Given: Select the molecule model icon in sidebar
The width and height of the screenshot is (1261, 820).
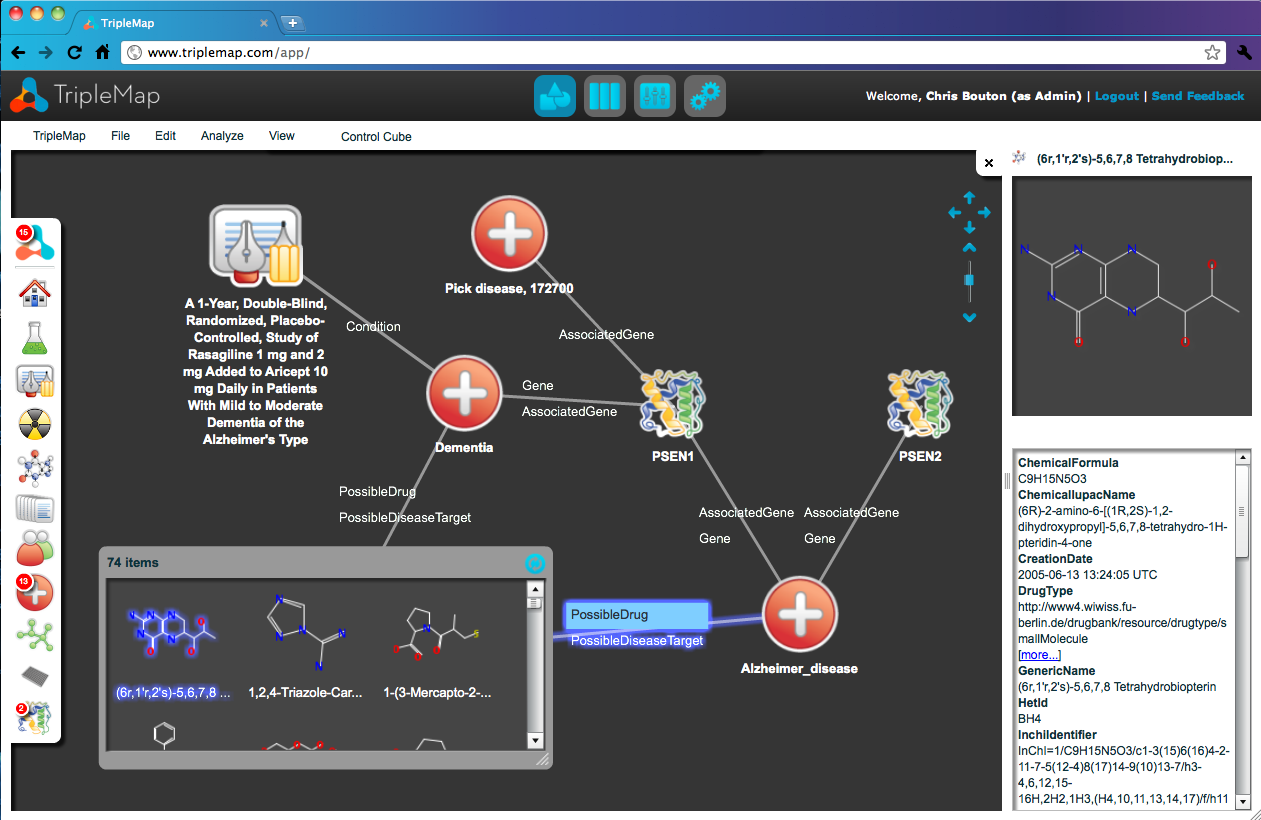Looking at the screenshot, I should [x=35, y=467].
